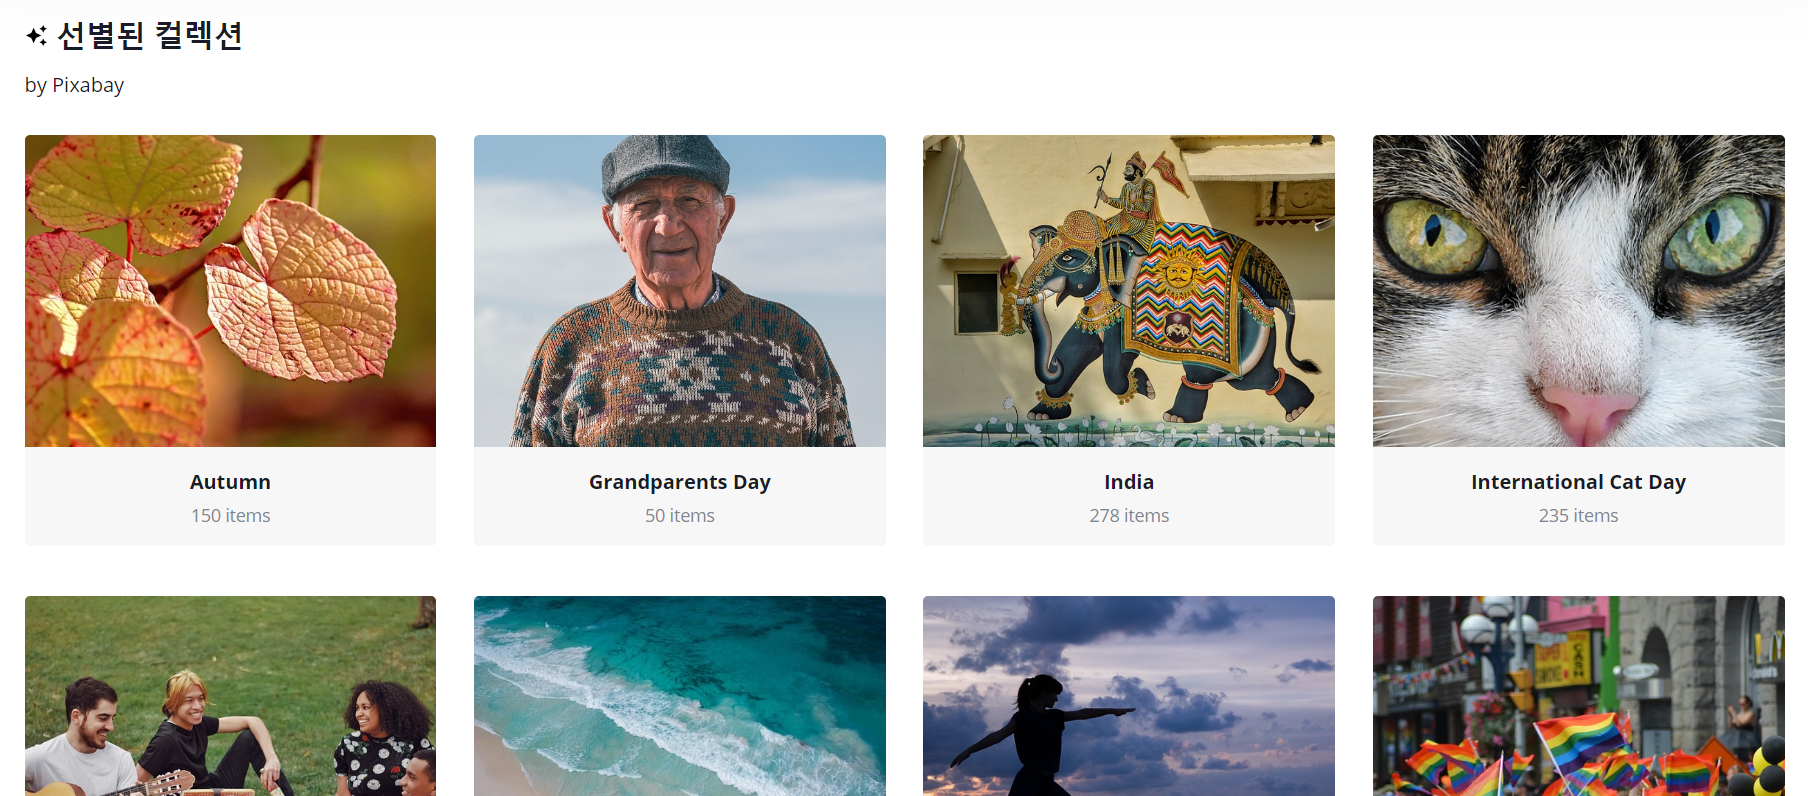This screenshot has height=796, width=1808.
Task: Click the 235 items count label
Action: click(x=1578, y=516)
